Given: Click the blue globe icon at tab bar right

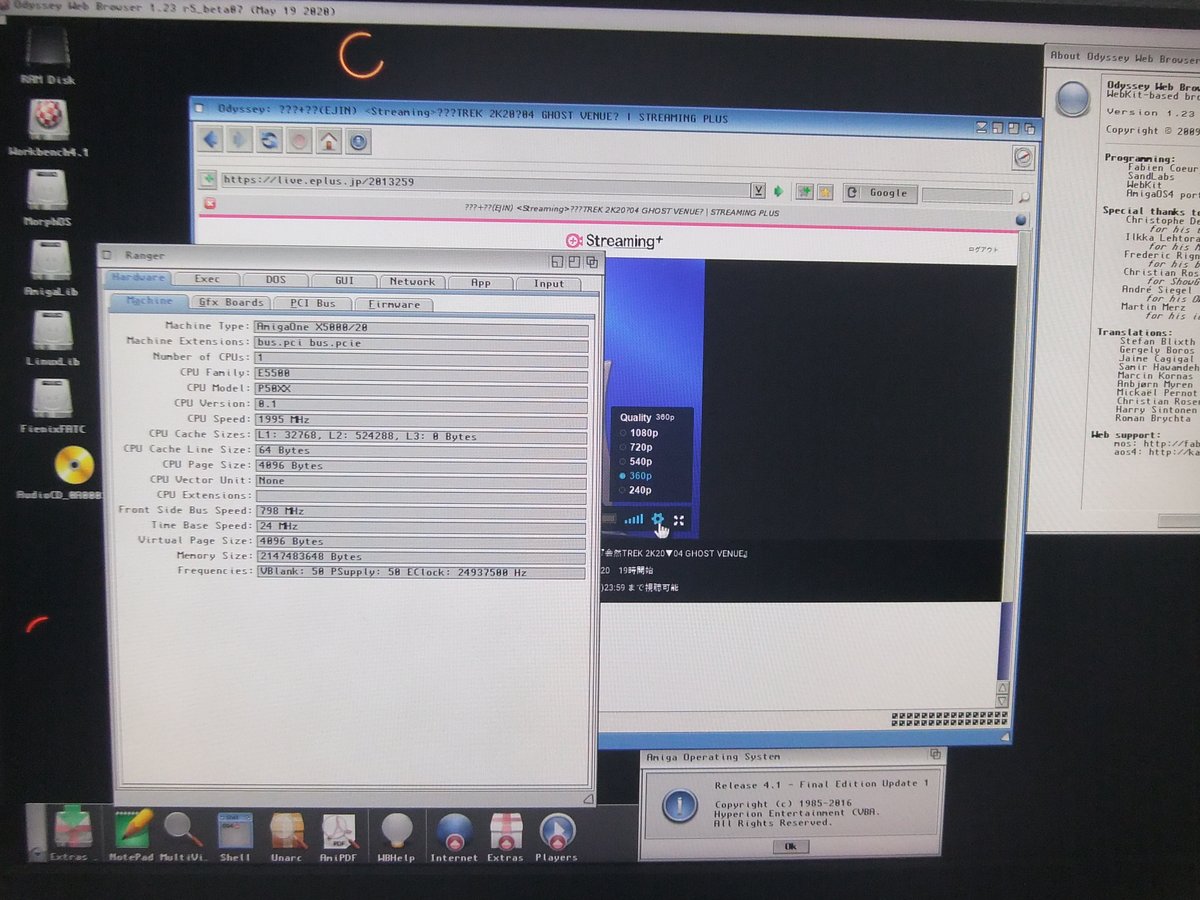Looking at the screenshot, I should point(1021,220).
